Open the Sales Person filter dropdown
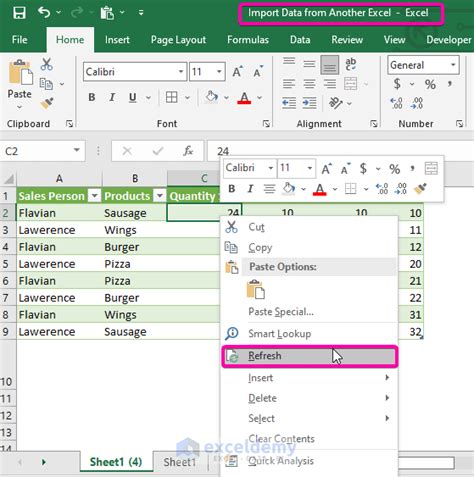Screen dimensions: 474x477 click(94, 196)
